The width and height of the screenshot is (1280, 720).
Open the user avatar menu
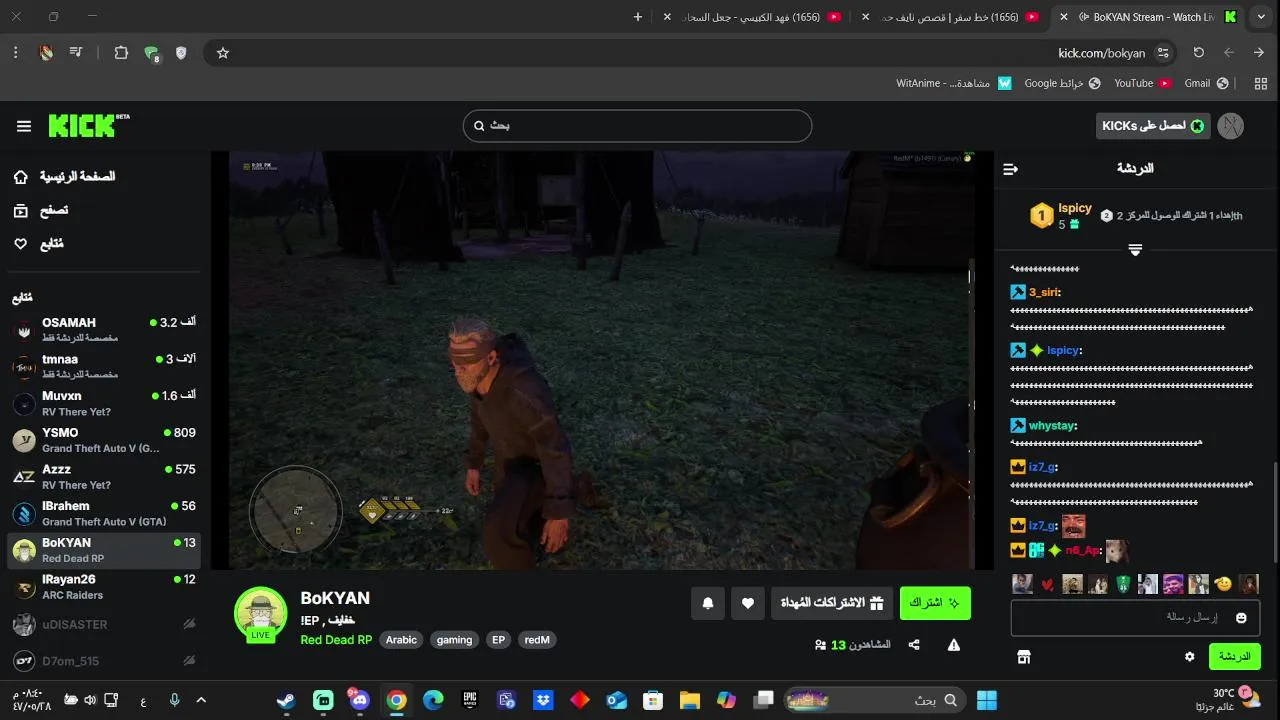pos(1232,126)
